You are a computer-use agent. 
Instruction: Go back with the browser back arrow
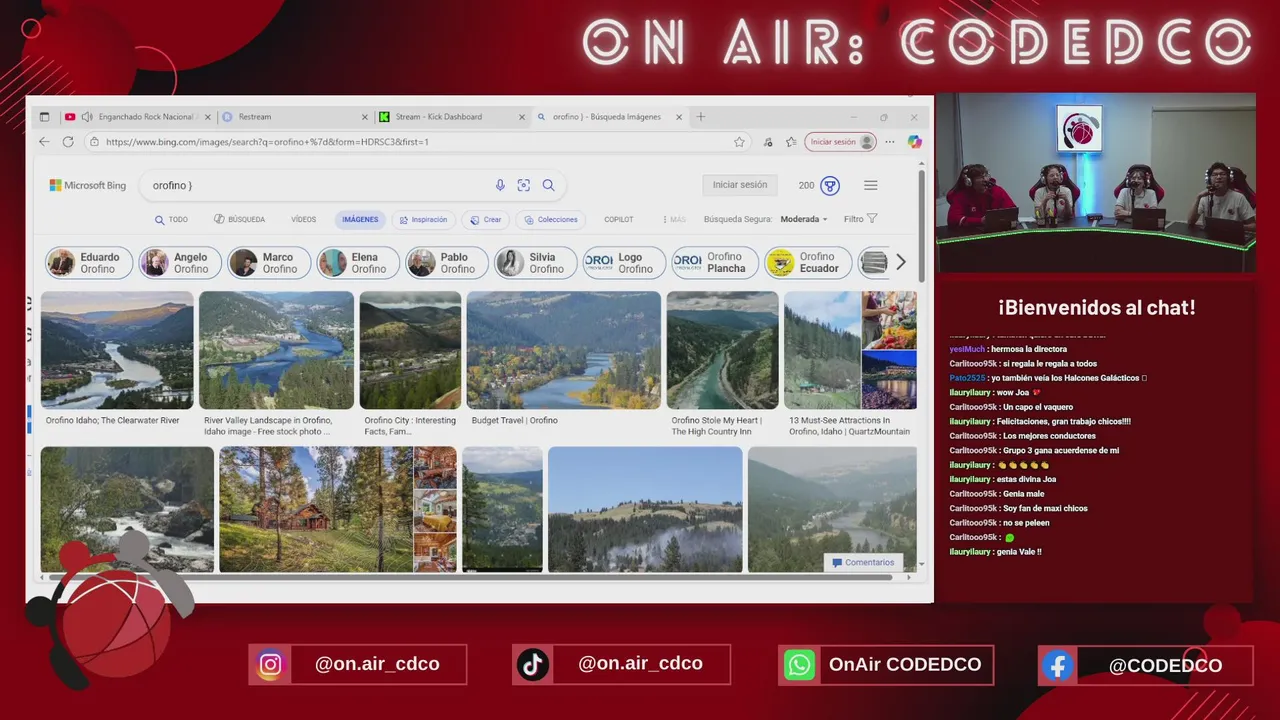(x=44, y=142)
